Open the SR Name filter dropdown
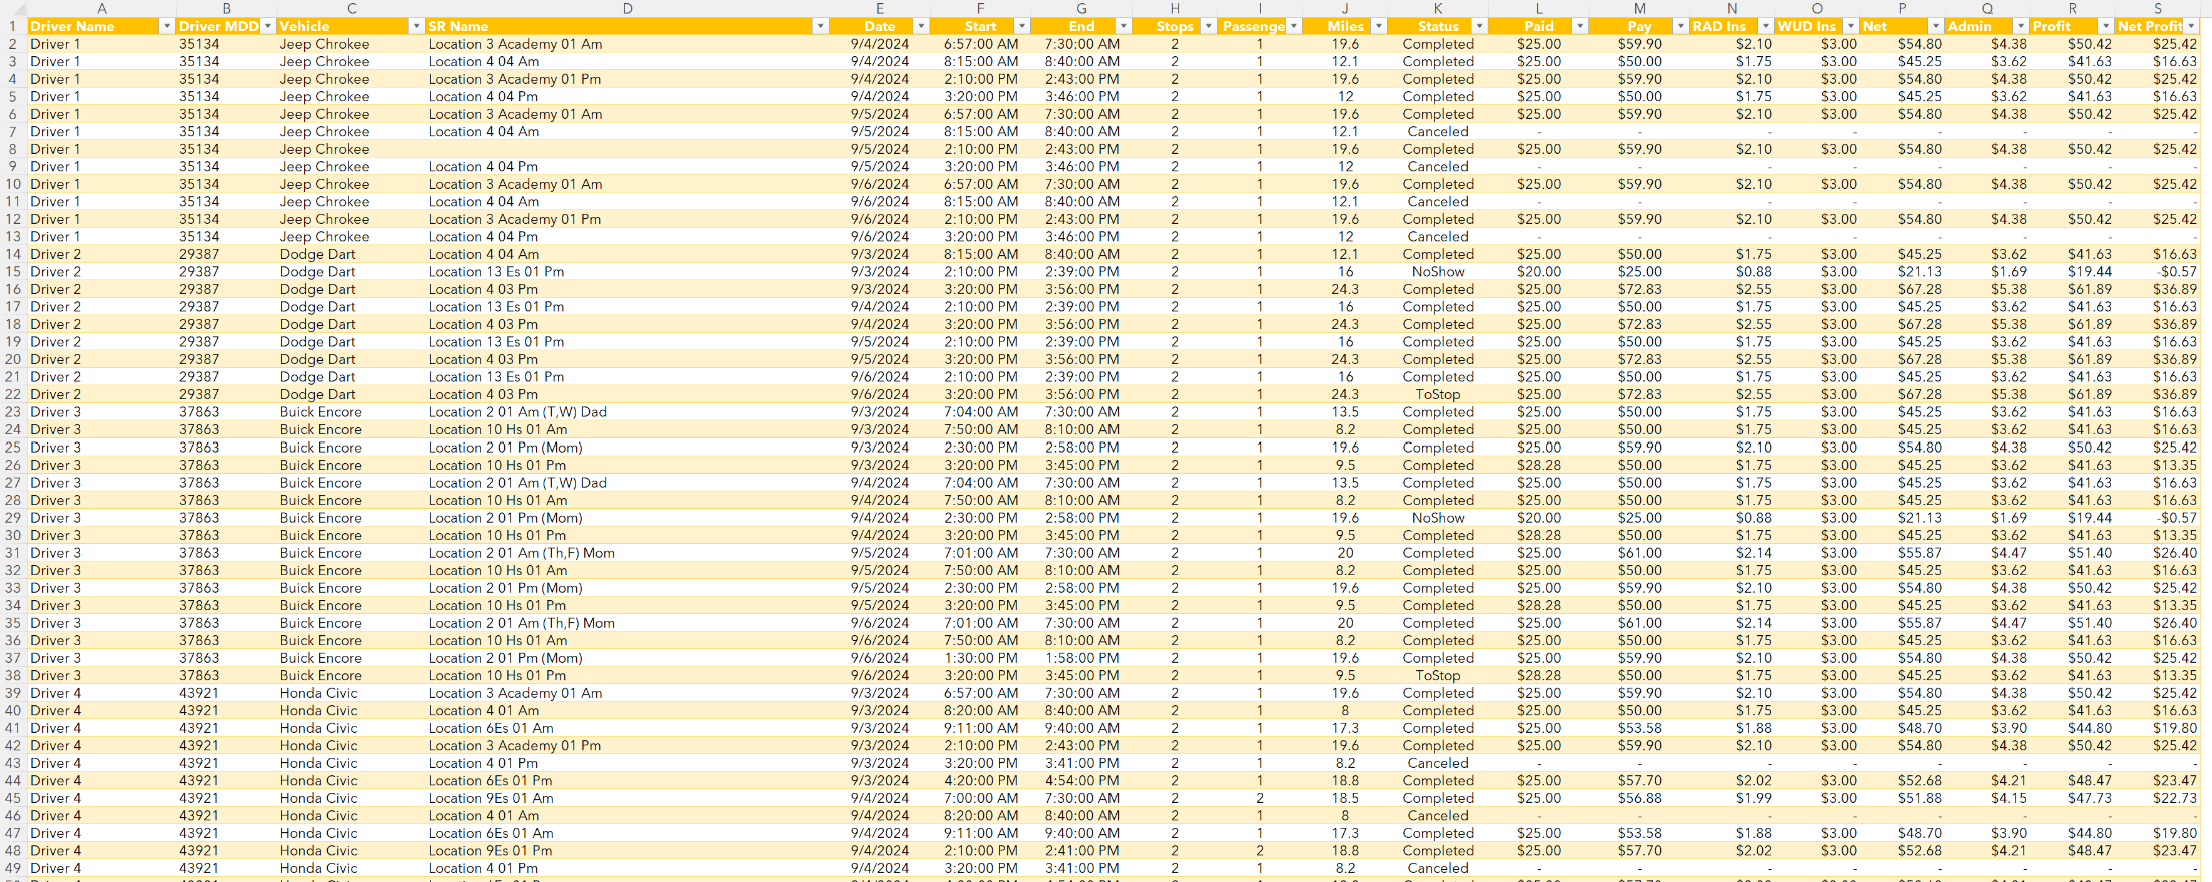The width and height of the screenshot is (2212, 882). coord(820,26)
